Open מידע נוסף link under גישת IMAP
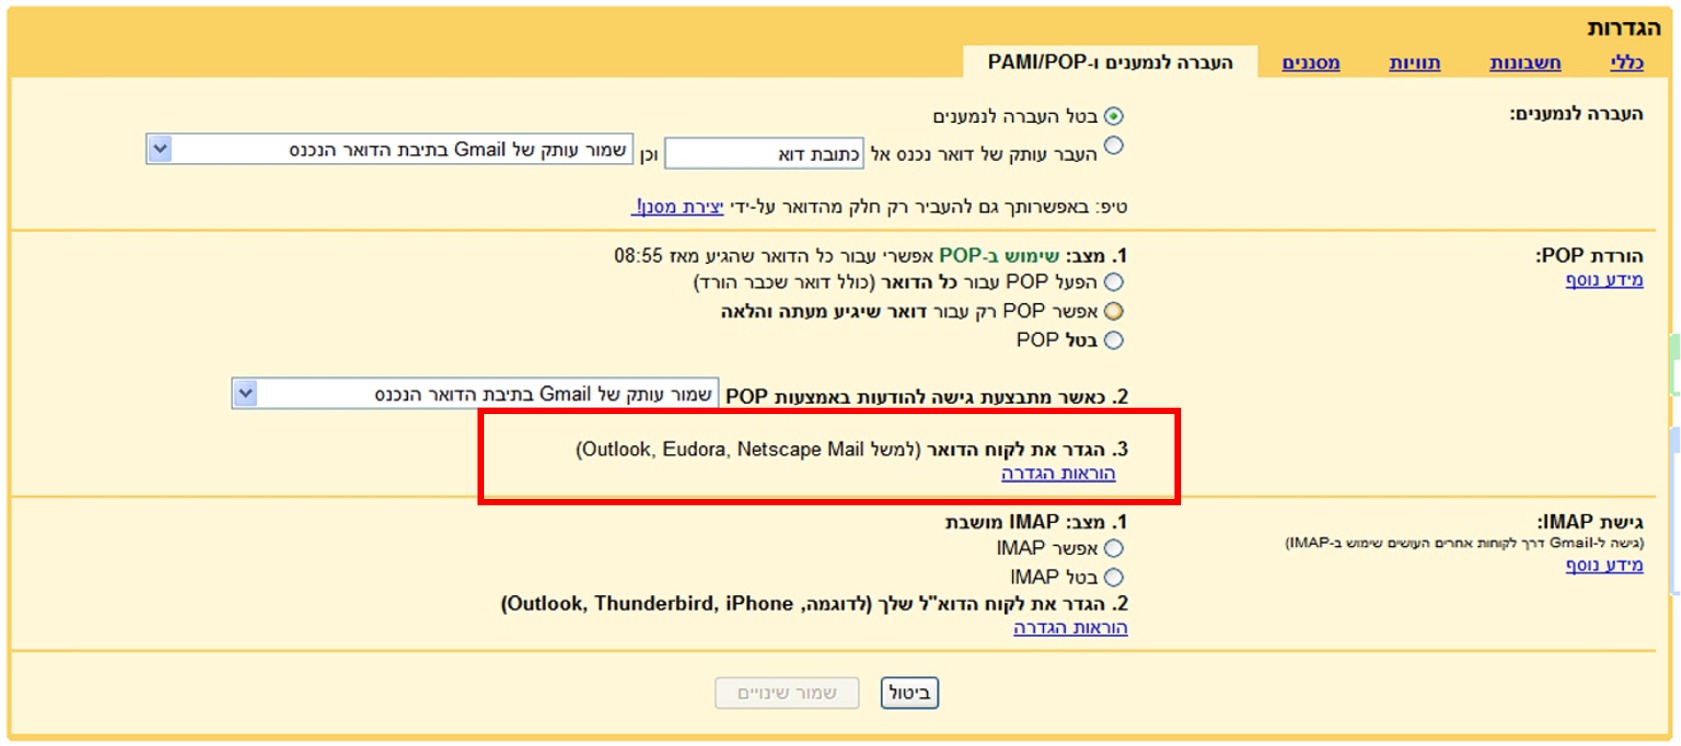Viewport: 1681px width, 746px height. [x=1604, y=565]
